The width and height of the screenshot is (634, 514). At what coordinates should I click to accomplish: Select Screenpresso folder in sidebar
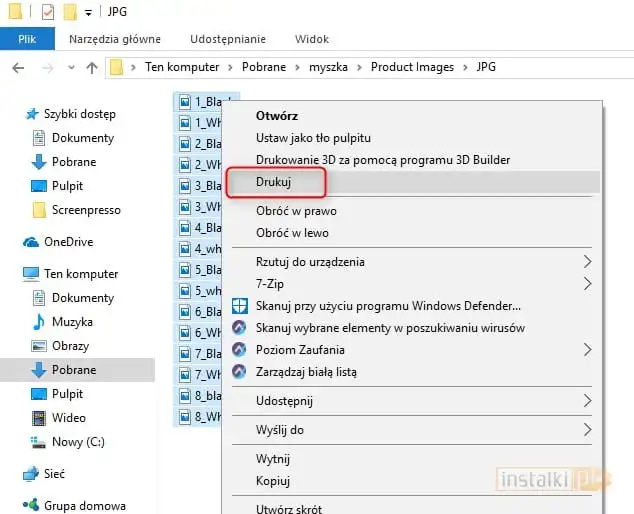click(x=86, y=210)
